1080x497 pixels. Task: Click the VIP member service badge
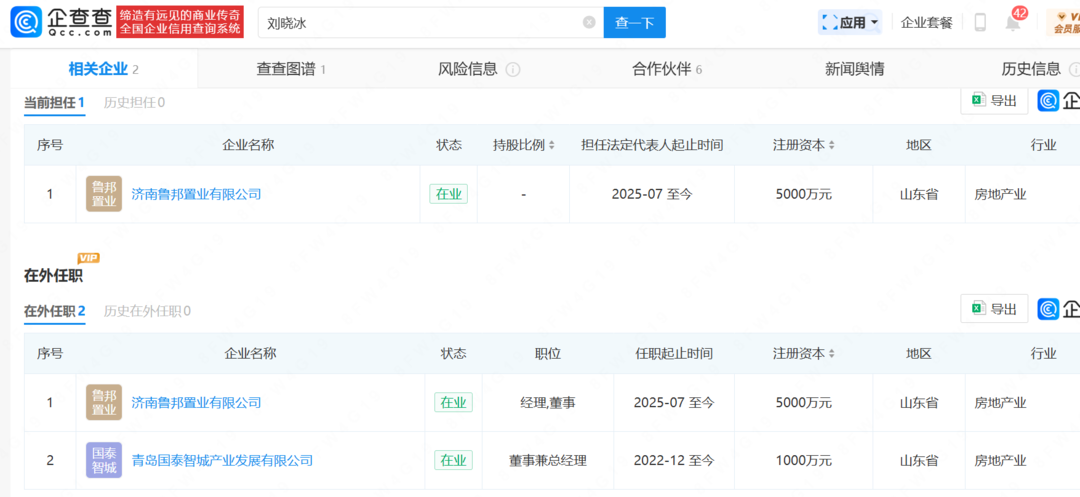pos(1063,23)
